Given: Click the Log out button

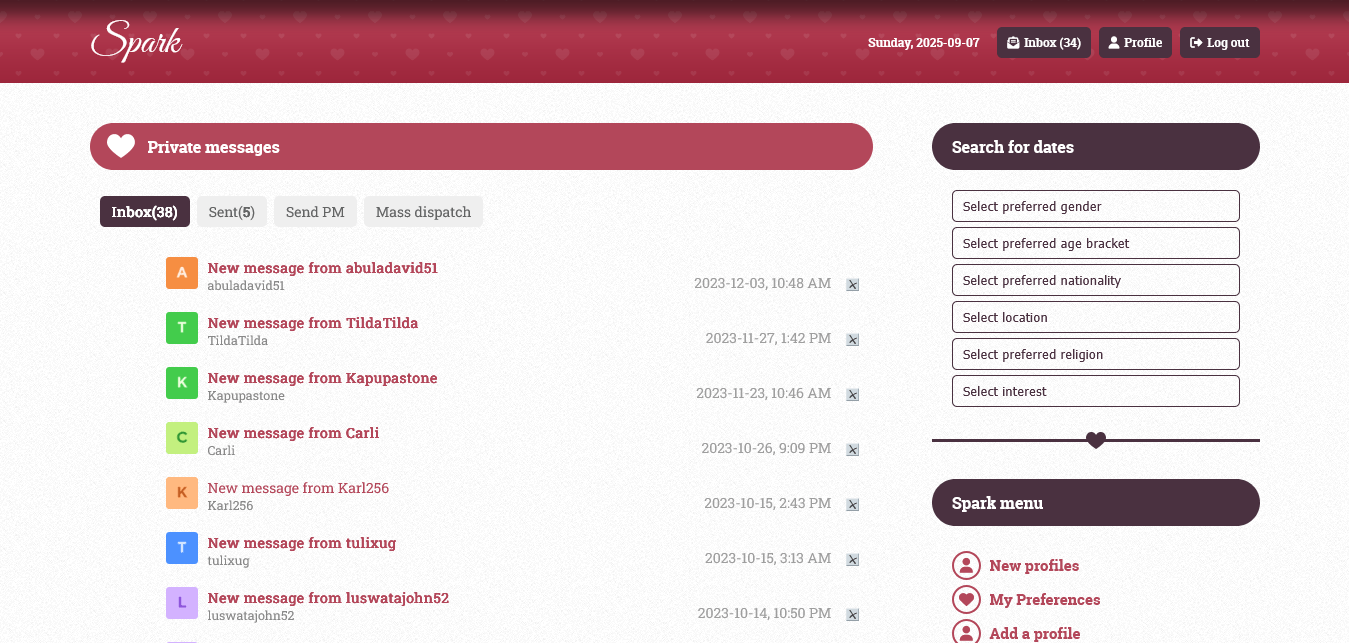Looking at the screenshot, I should 1219,43.
